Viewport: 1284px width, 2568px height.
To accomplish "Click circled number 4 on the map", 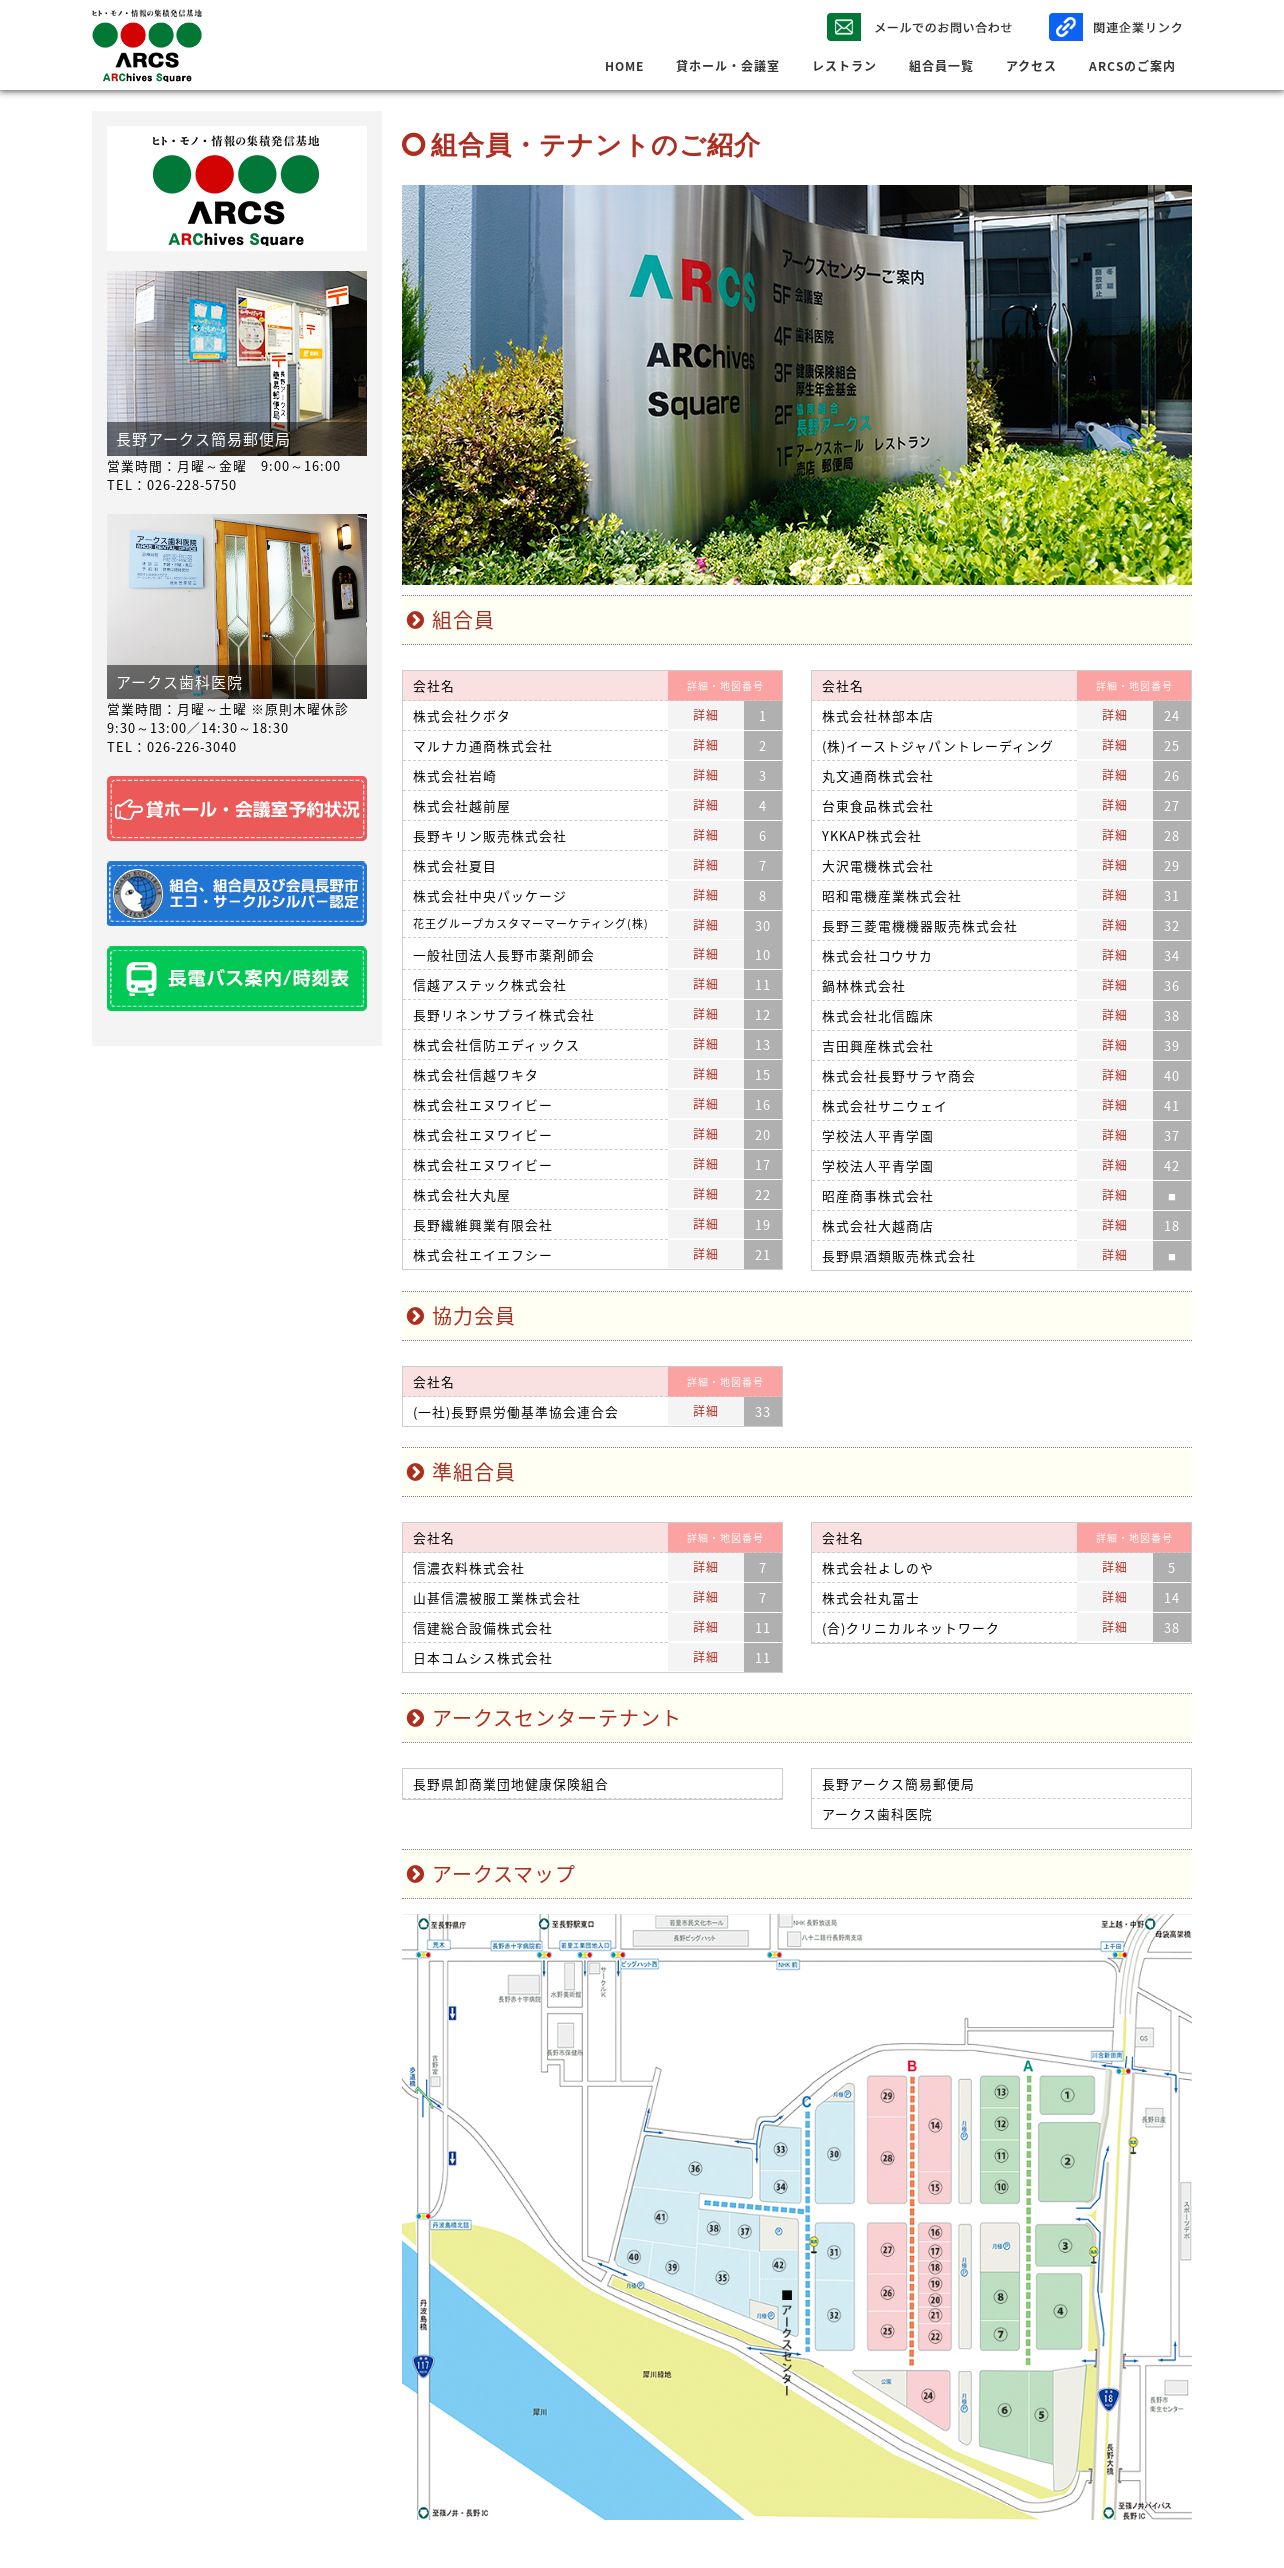I will tap(1060, 2311).
